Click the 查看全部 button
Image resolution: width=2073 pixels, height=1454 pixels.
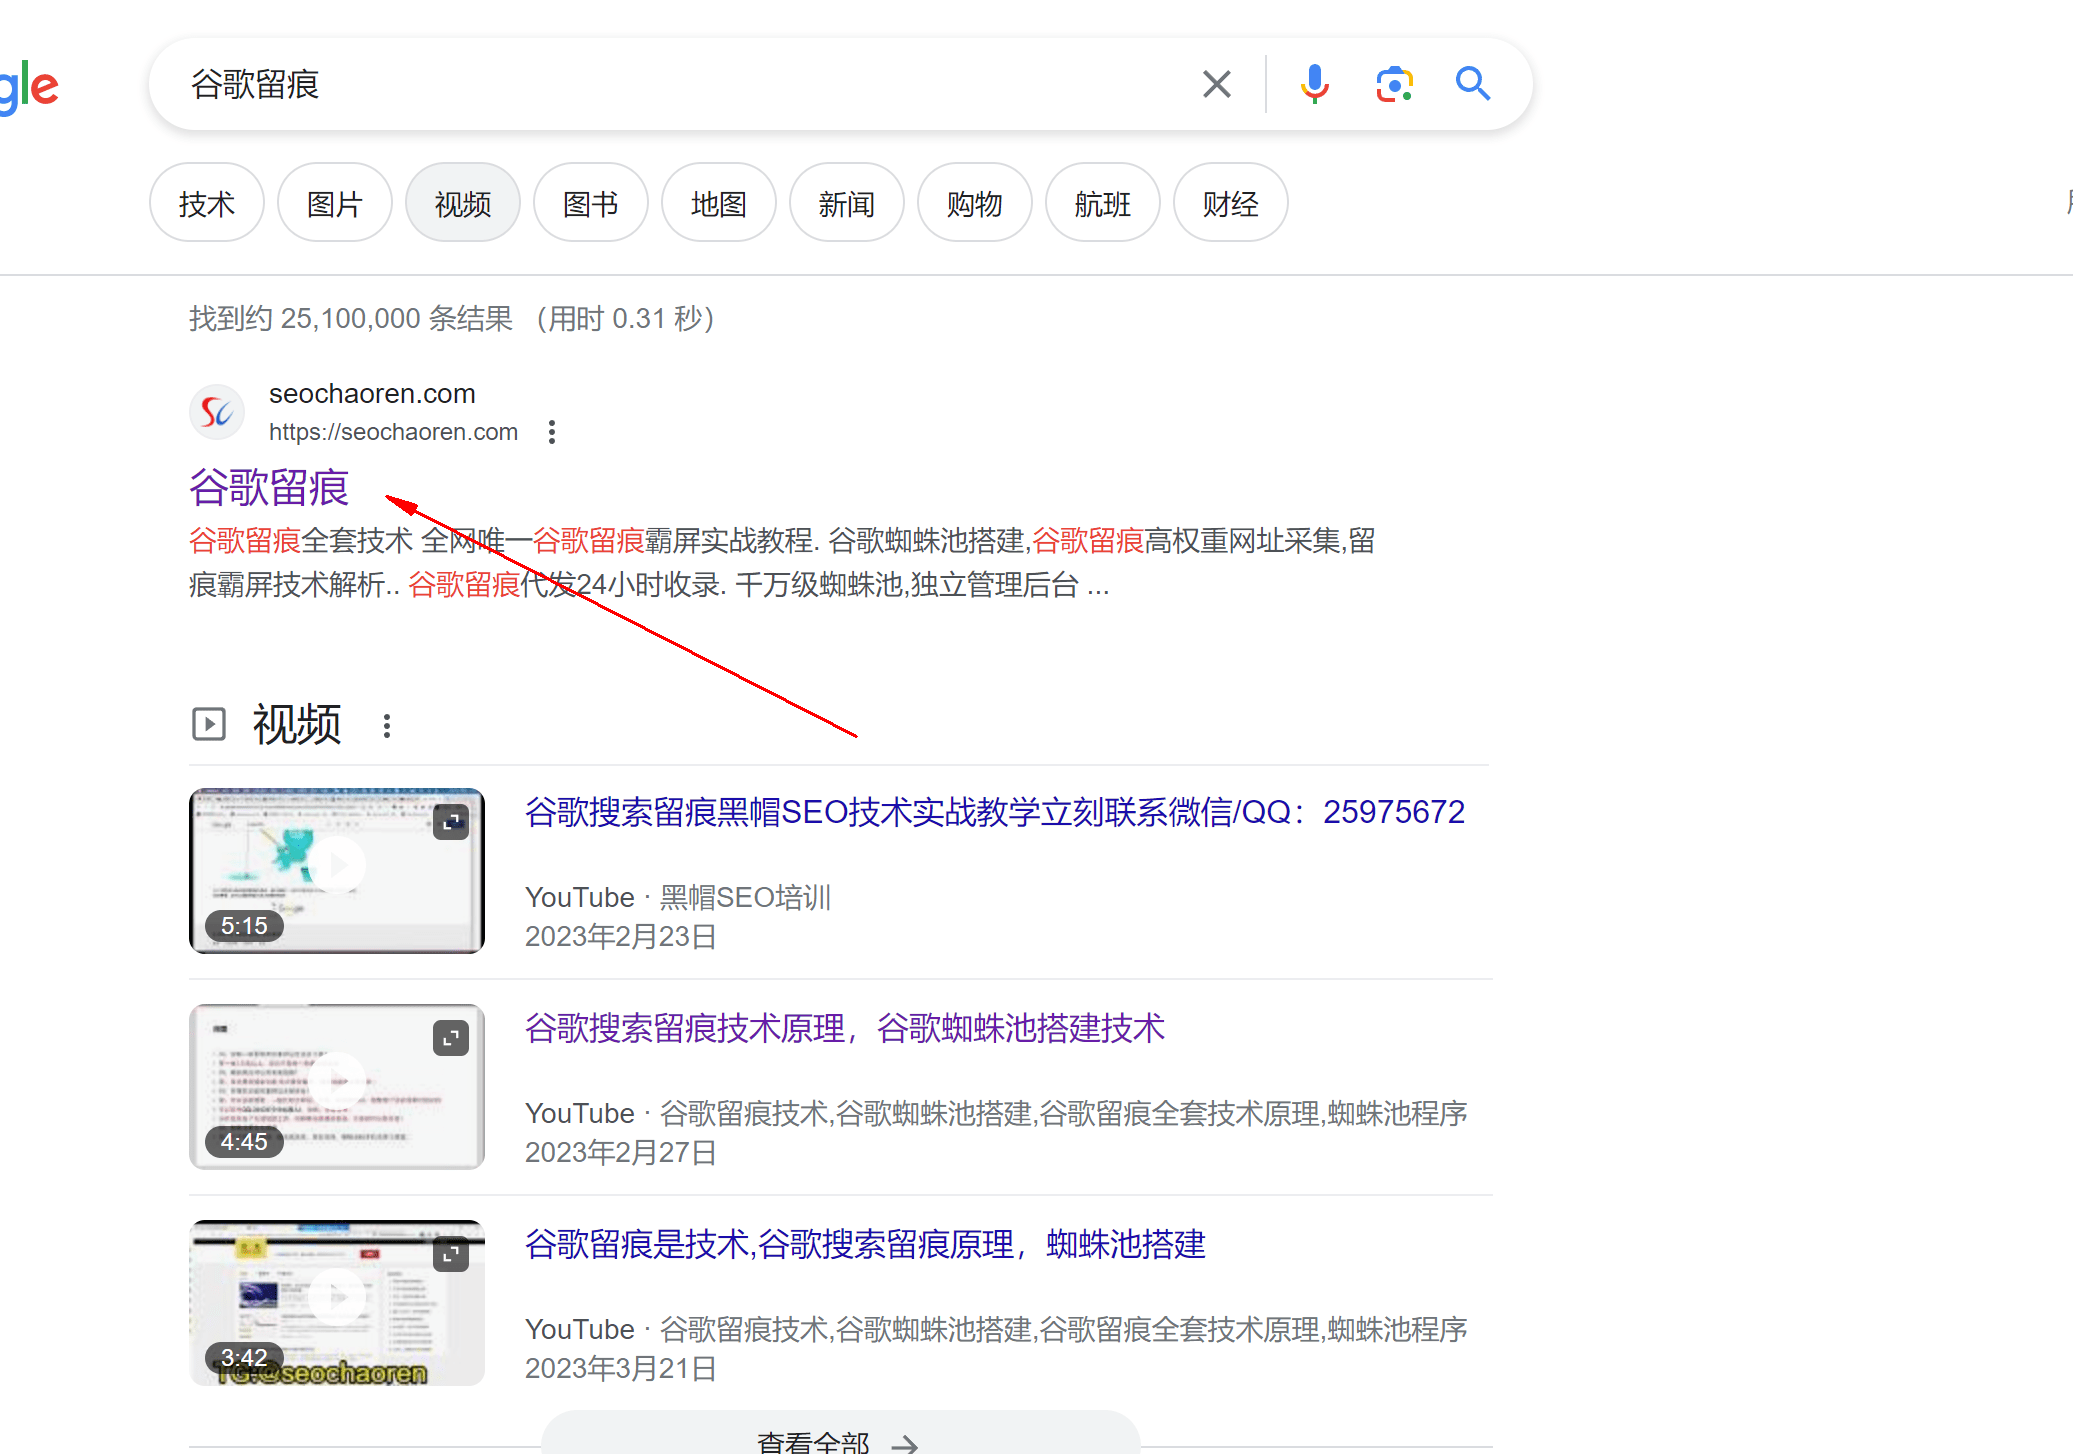(840, 1440)
